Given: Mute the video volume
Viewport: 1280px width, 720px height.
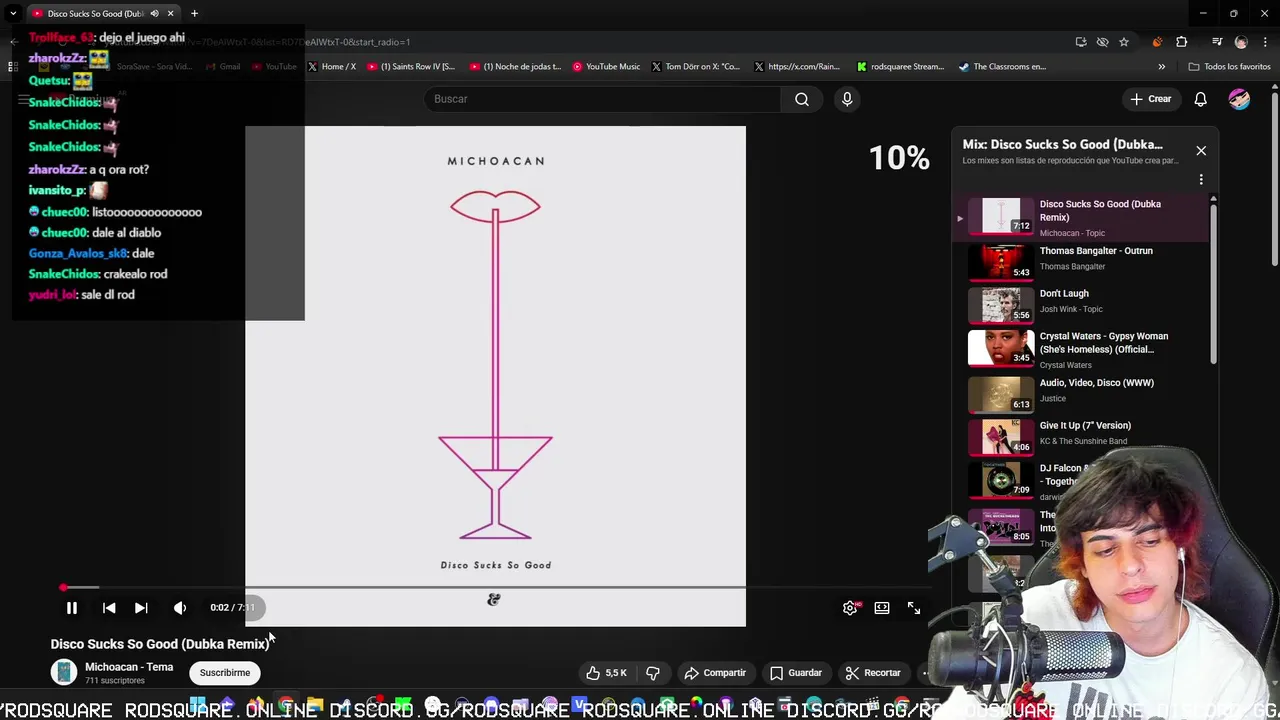Looking at the screenshot, I should pyautogui.click(x=180, y=608).
